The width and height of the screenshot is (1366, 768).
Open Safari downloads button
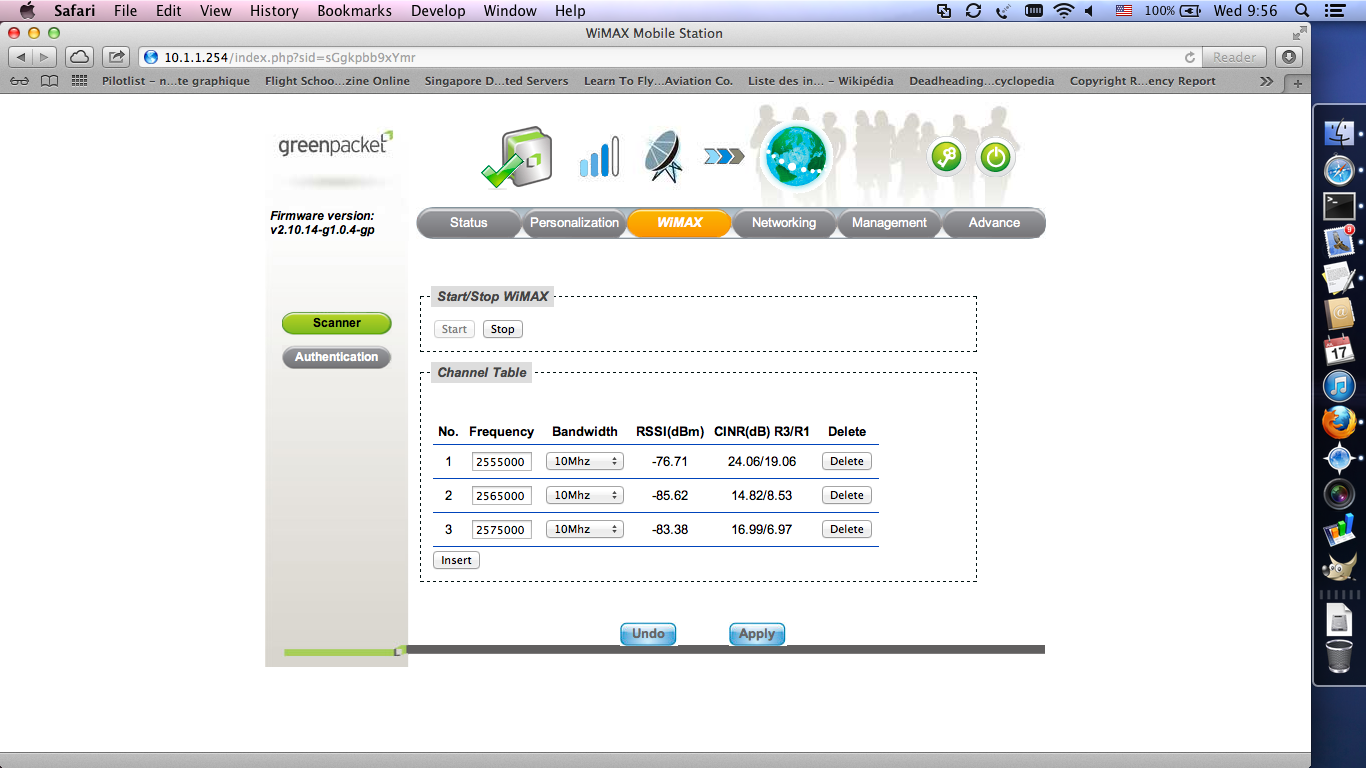[1290, 57]
